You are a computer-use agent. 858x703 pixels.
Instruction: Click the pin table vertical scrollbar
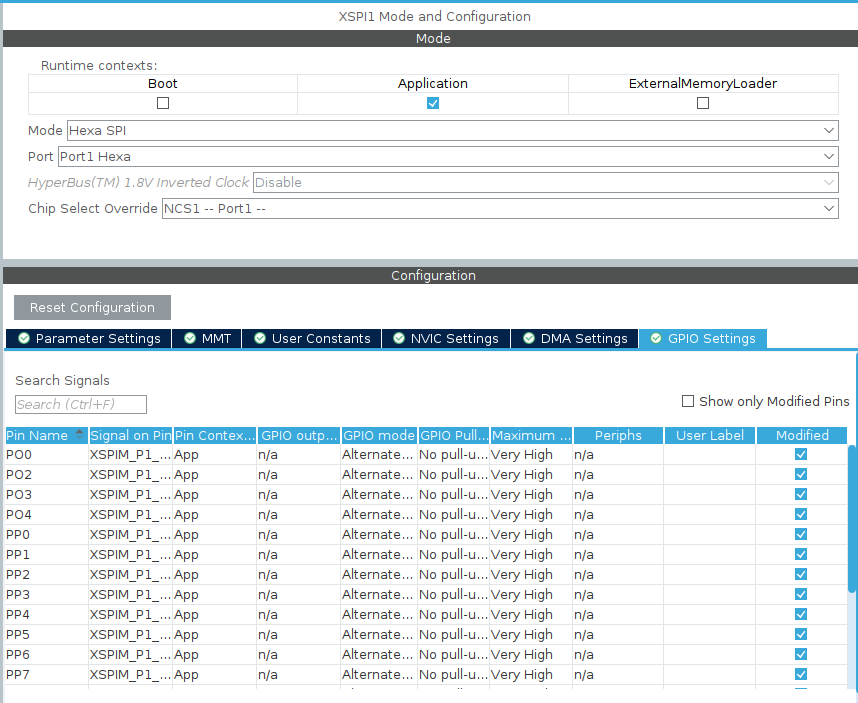coord(851,518)
